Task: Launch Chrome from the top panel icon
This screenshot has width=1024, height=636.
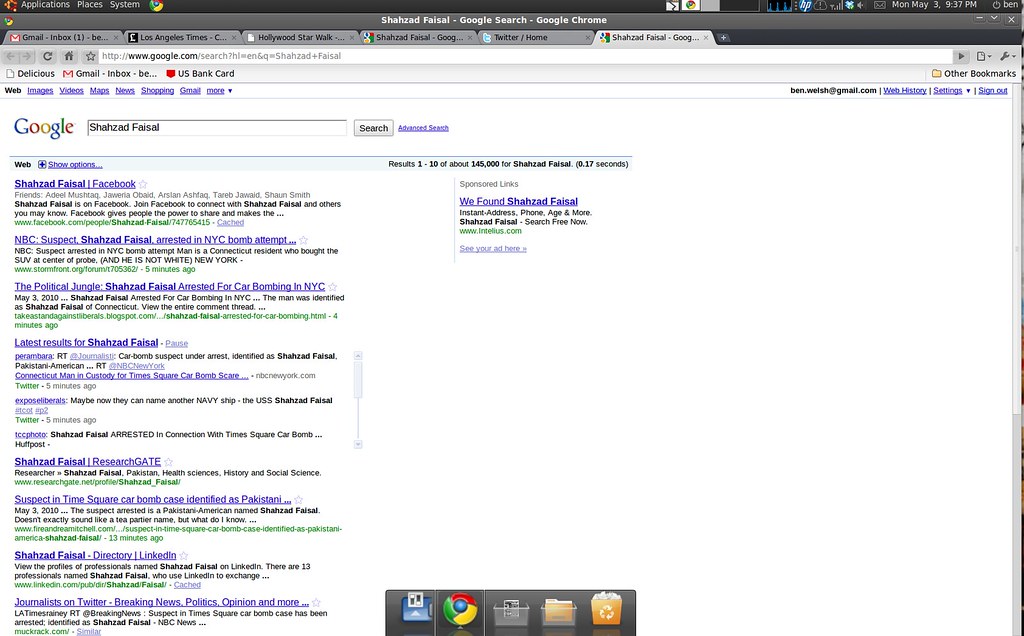Action: click(x=156, y=6)
